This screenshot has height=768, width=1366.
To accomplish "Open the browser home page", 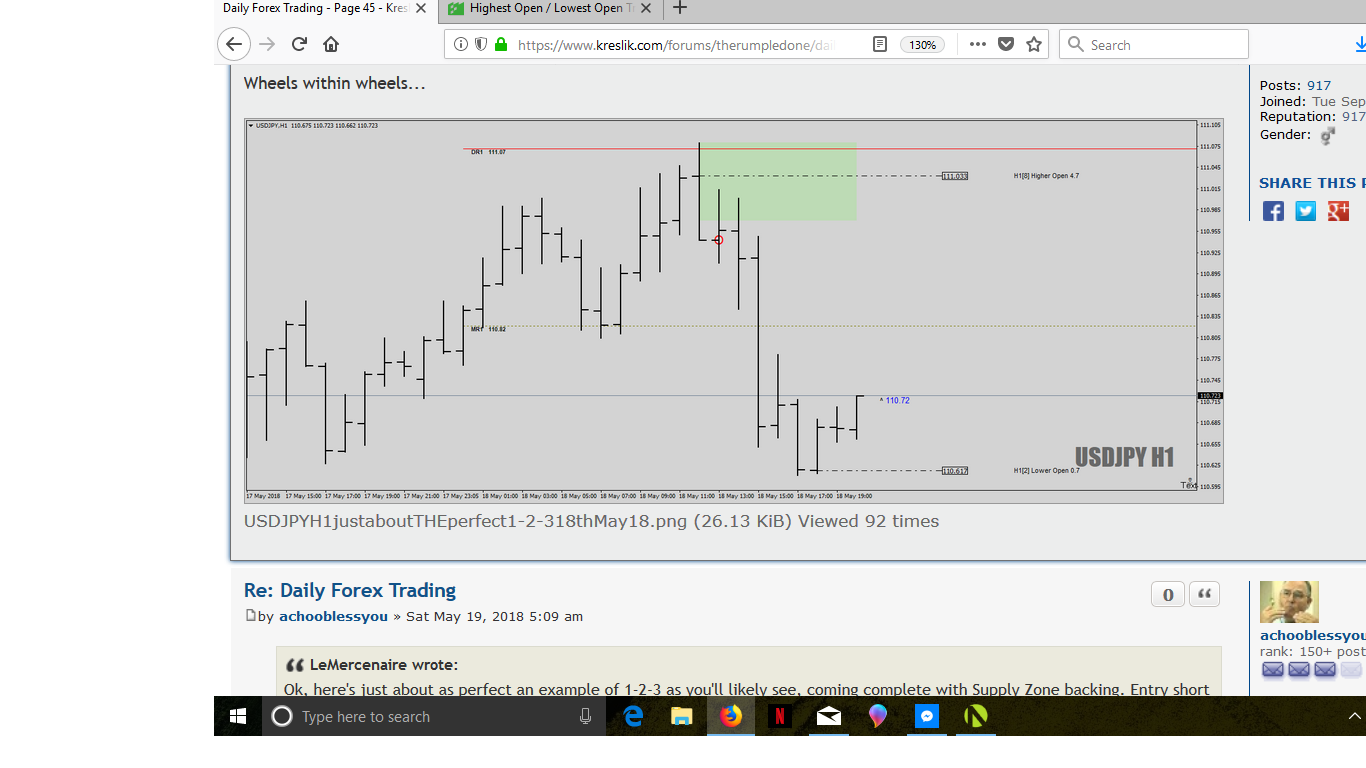I will 331,44.
